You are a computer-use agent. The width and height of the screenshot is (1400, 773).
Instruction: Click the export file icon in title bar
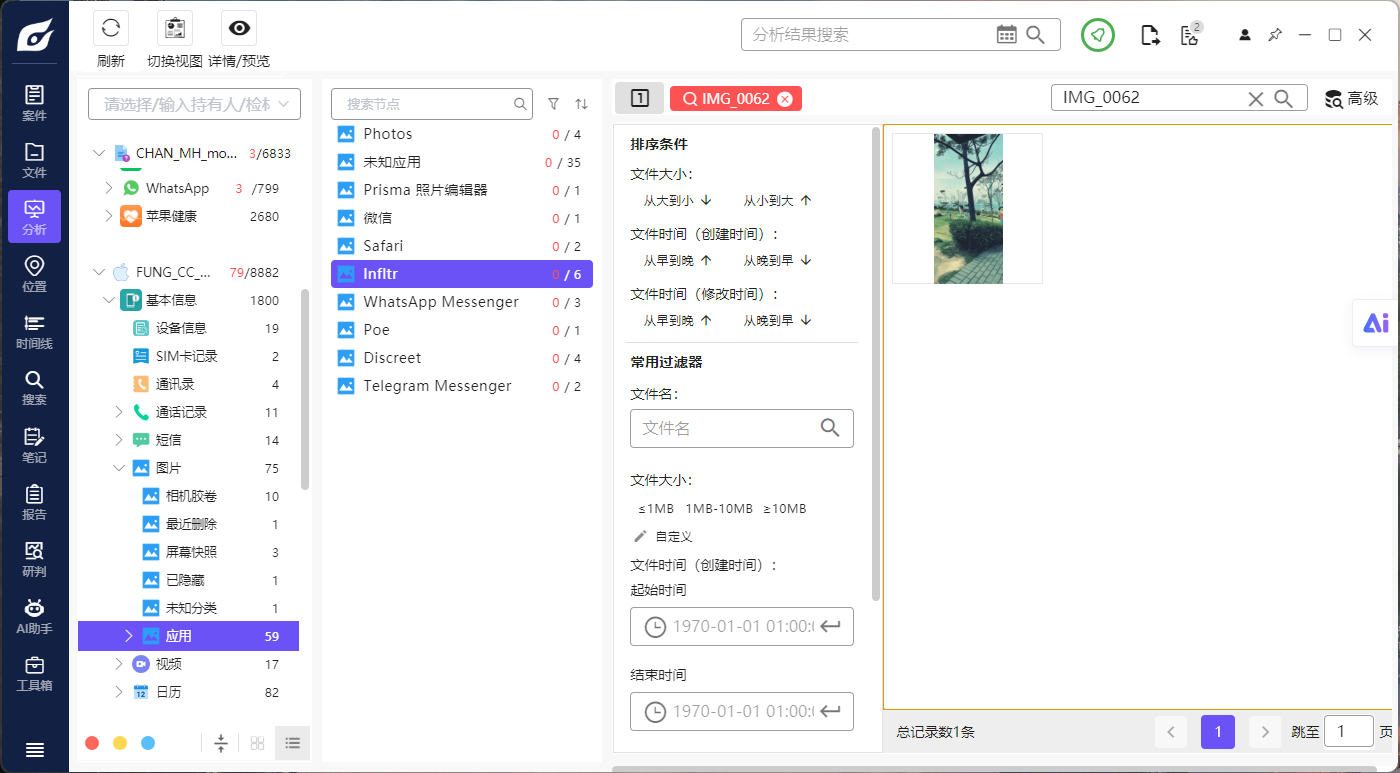(x=1151, y=35)
